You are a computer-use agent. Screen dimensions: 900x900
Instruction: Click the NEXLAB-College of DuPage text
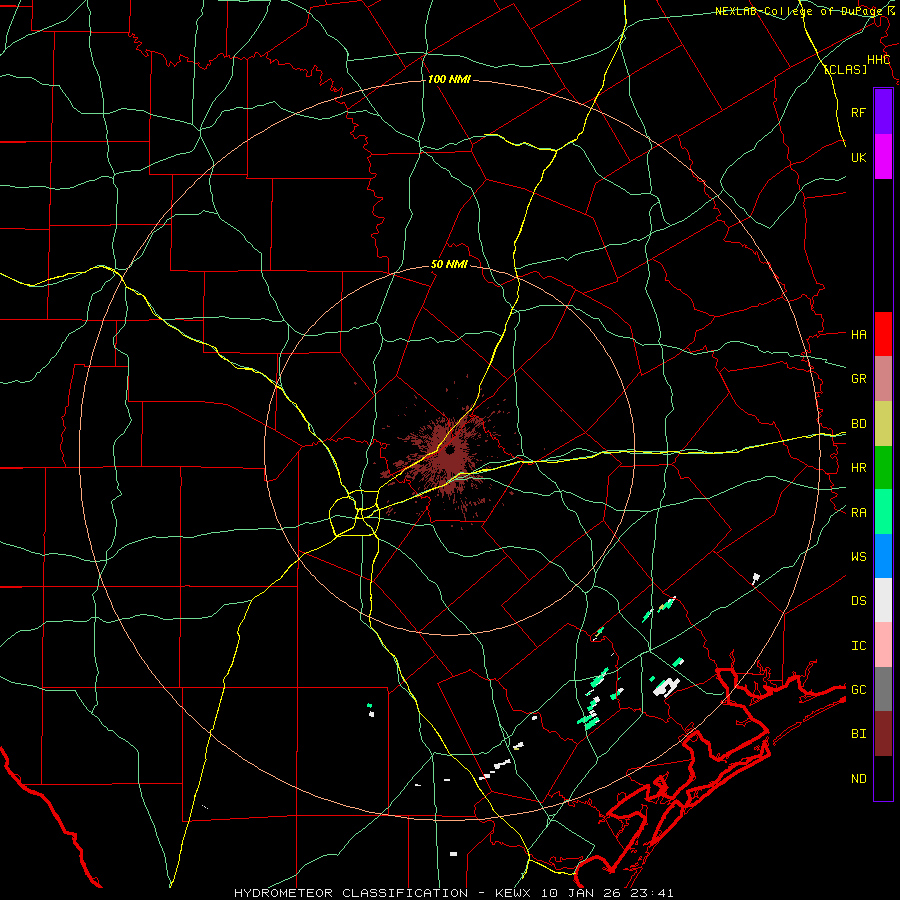pyautogui.click(x=799, y=11)
